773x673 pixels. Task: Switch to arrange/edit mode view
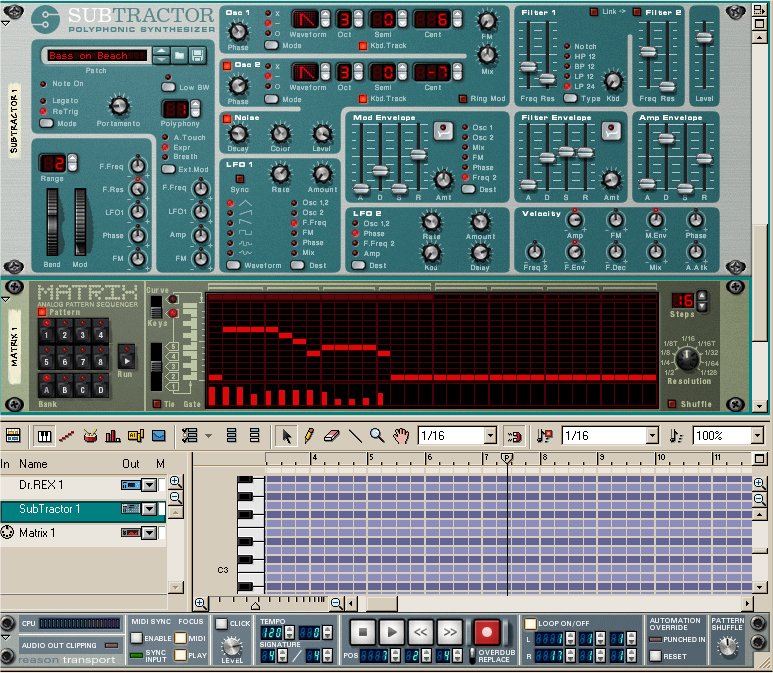point(13,435)
